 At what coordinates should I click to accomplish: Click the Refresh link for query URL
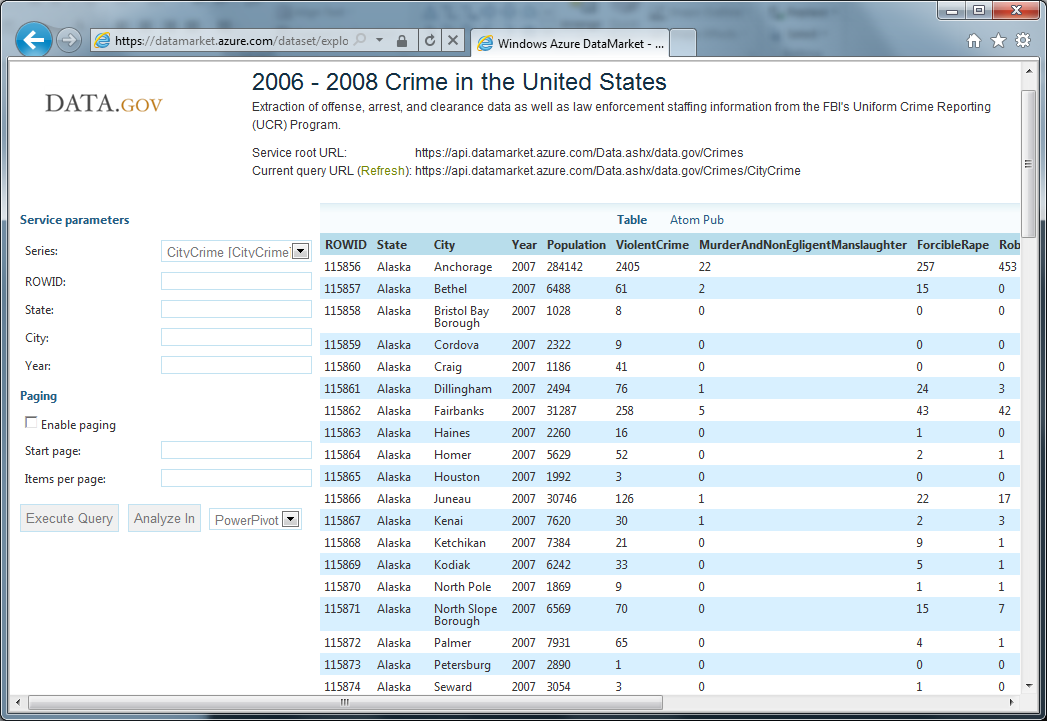pyautogui.click(x=383, y=171)
